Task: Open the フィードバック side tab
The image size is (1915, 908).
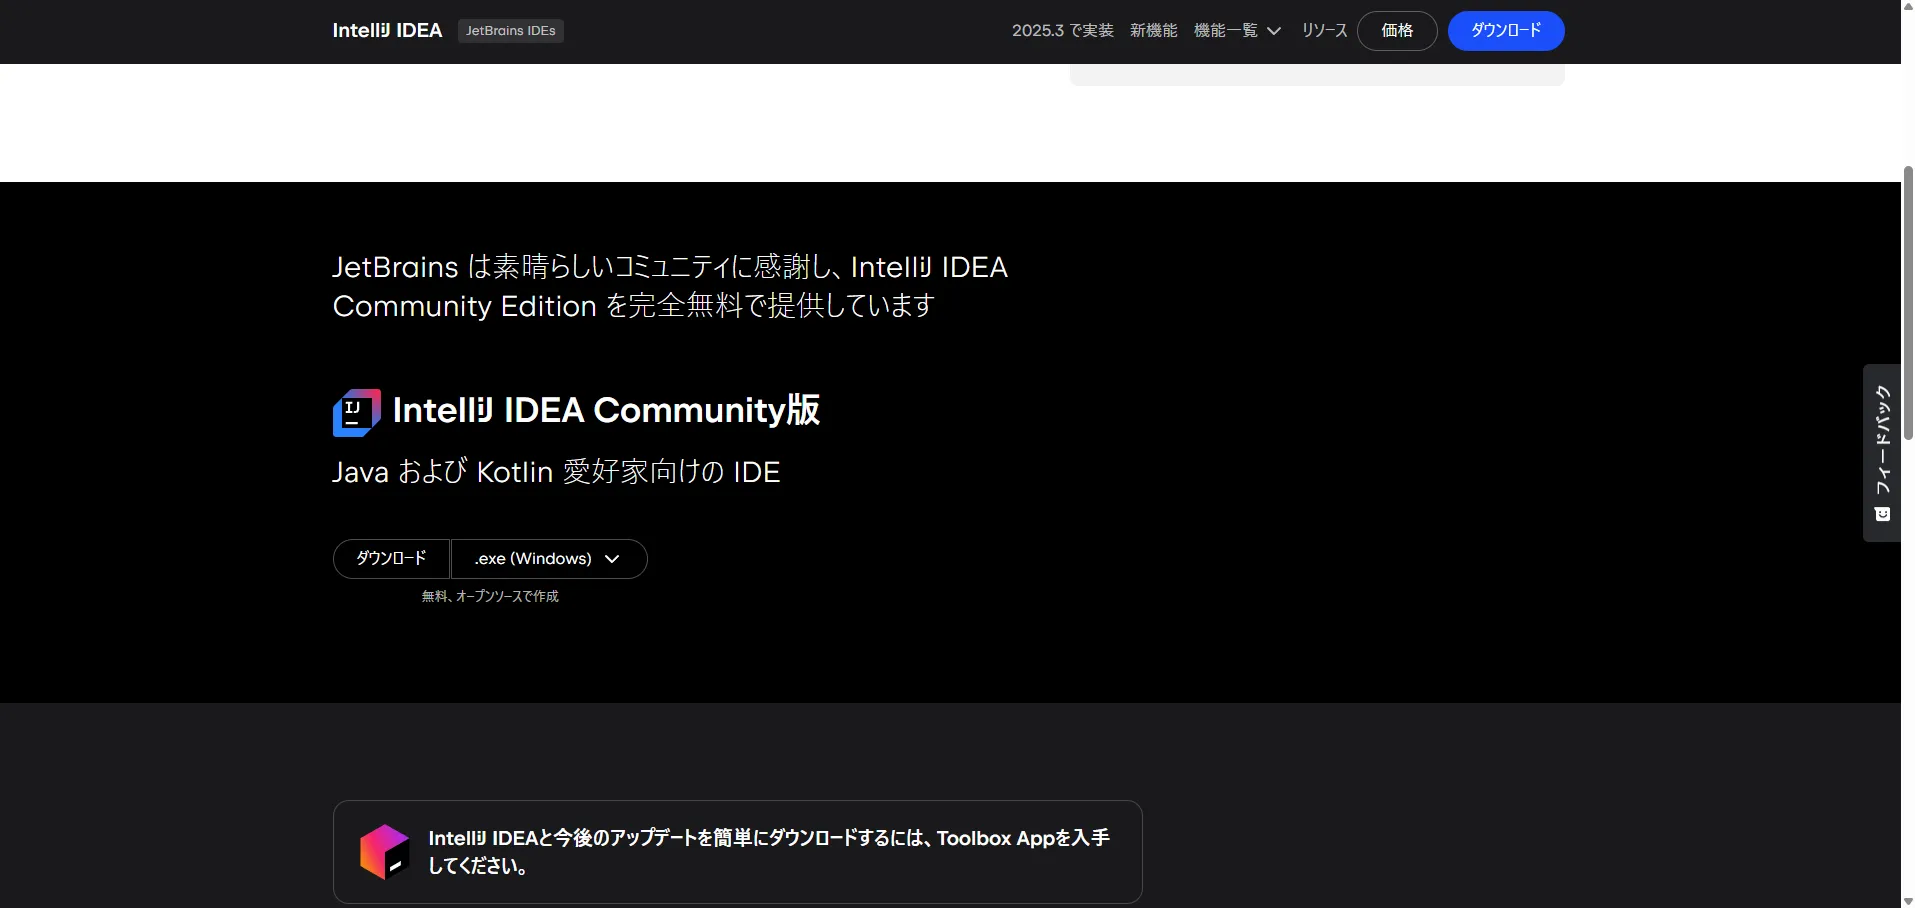Action: click(1882, 440)
